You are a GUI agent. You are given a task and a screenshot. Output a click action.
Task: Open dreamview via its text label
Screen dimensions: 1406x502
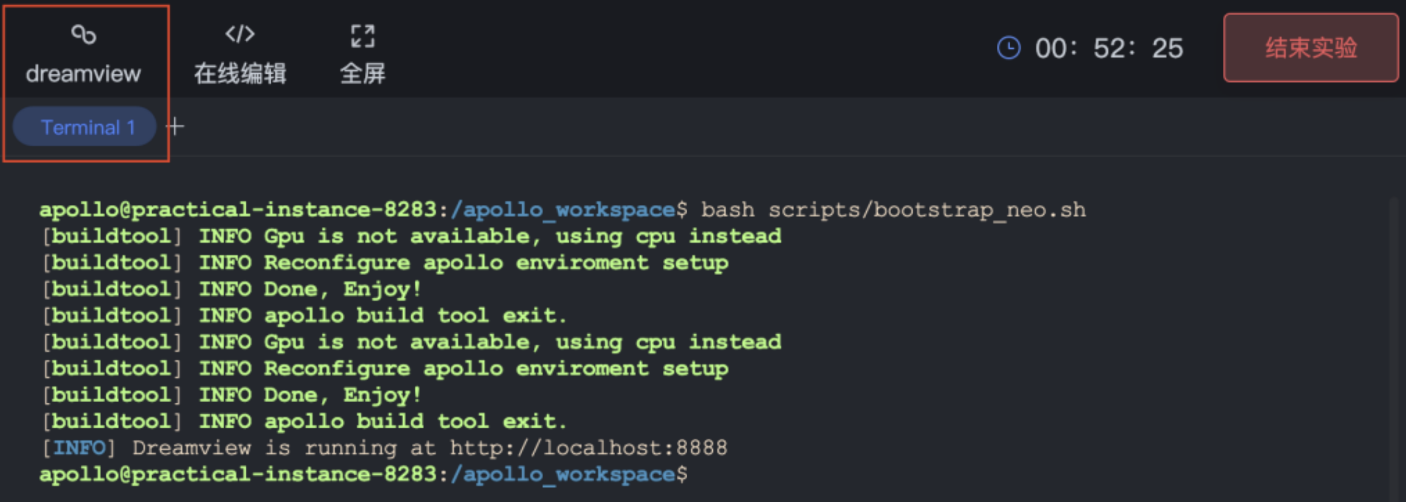[84, 73]
